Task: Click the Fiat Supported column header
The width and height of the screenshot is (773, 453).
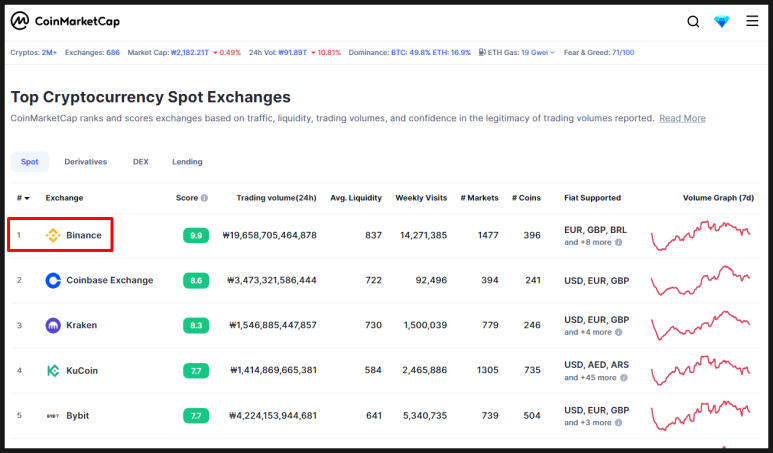Action: tap(592, 198)
